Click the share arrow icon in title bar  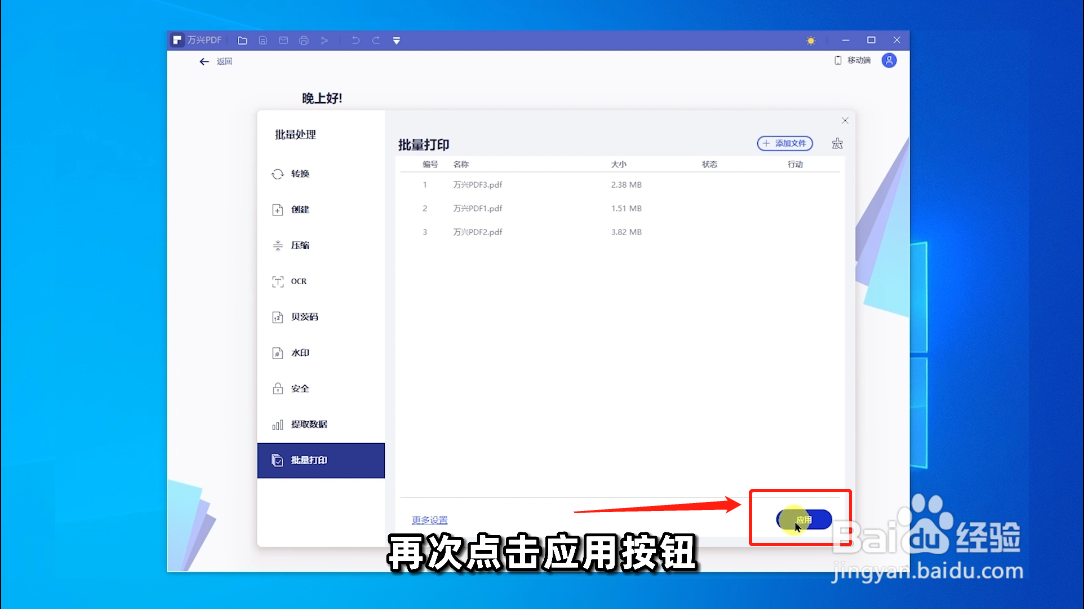point(324,41)
